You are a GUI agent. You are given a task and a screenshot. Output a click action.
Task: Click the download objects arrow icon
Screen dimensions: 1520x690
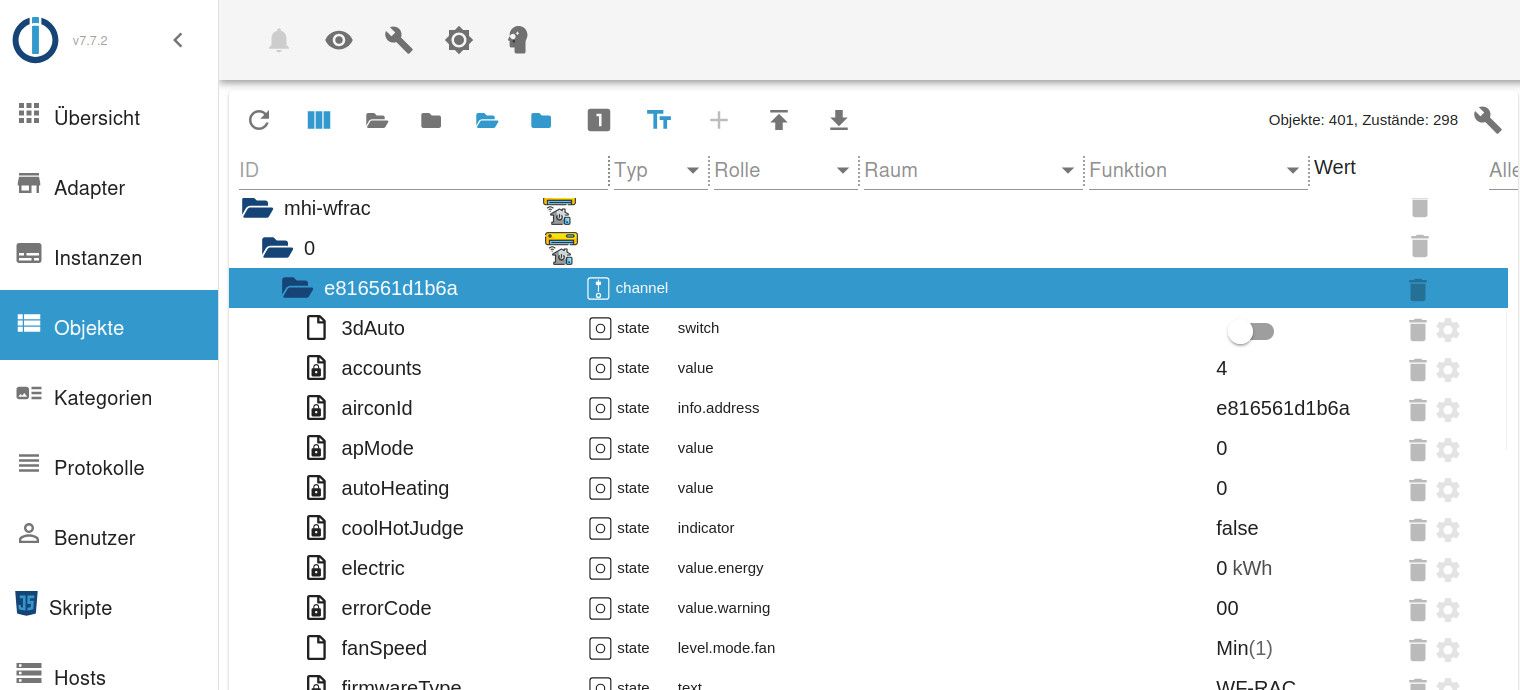pyautogui.click(x=839, y=120)
